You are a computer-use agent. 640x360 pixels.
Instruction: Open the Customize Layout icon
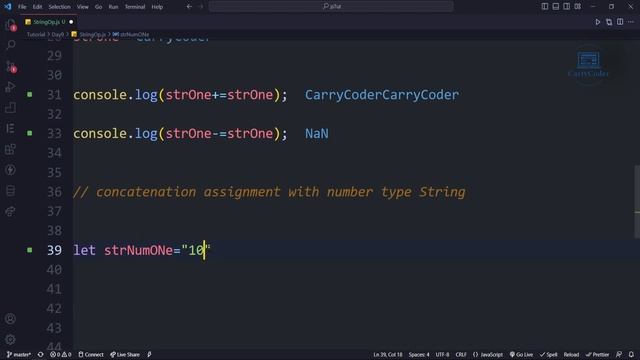coord(578,7)
